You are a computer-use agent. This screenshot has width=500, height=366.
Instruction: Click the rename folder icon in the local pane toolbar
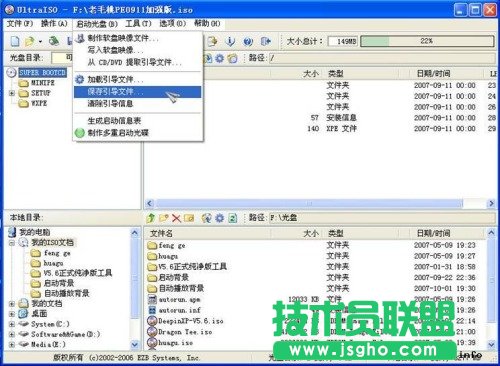189,218
